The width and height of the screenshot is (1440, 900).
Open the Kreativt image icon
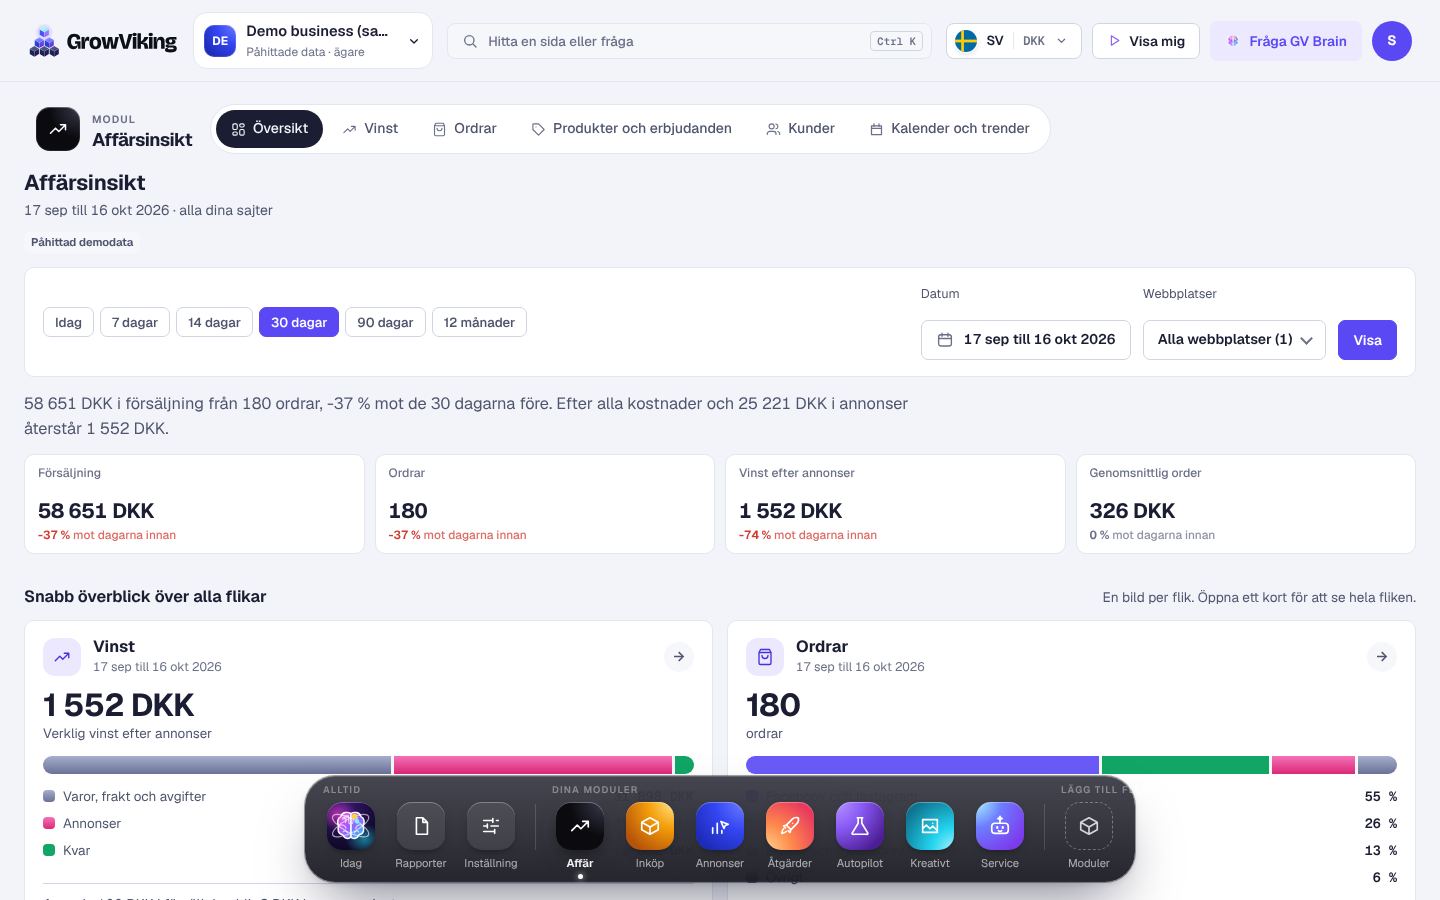[930, 826]
